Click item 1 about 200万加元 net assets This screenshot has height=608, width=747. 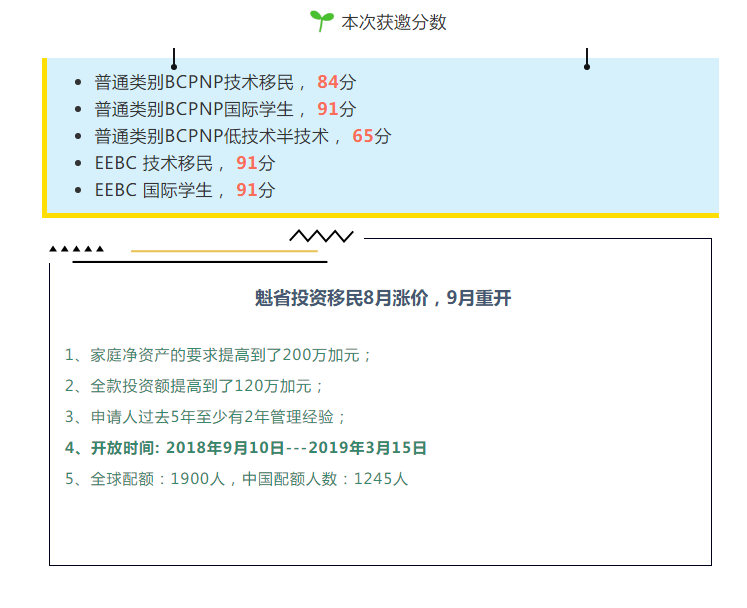(218, 355)
